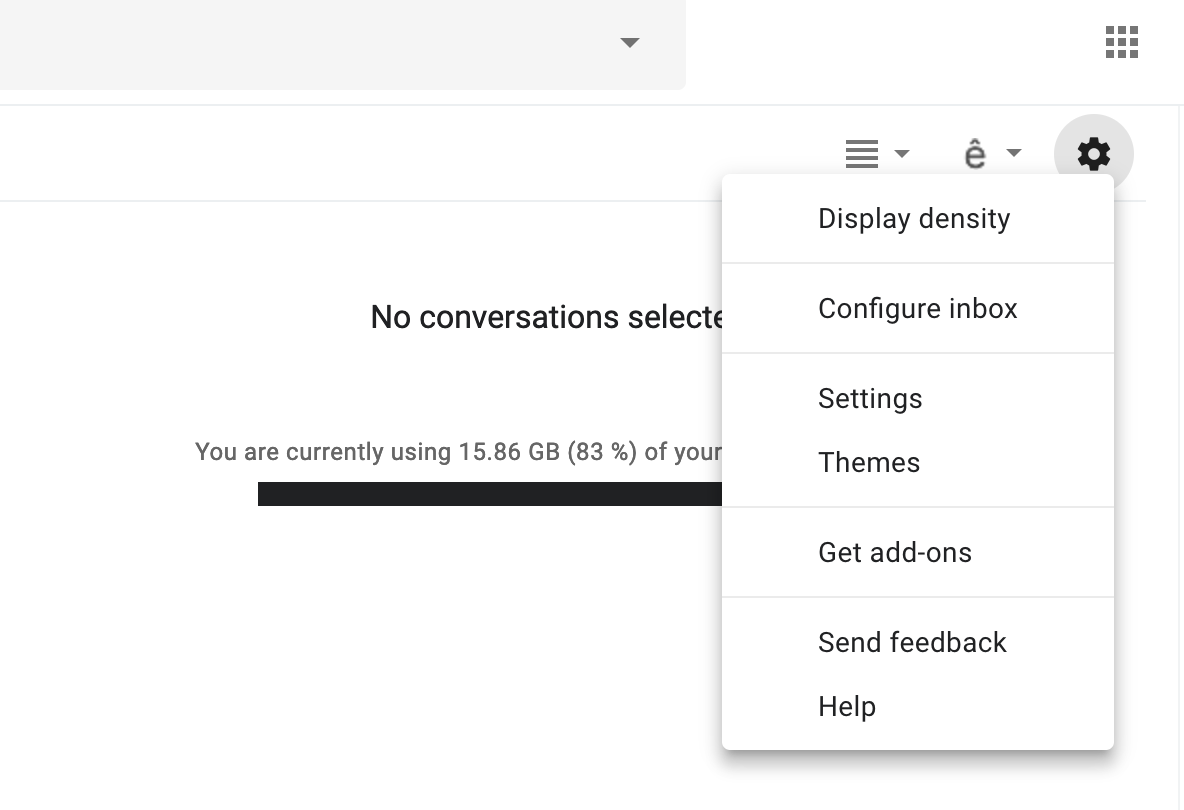The height and width of the screenshot is (810, 1184).
Task: Open Help from the gear menu
Action: [846, 707]
